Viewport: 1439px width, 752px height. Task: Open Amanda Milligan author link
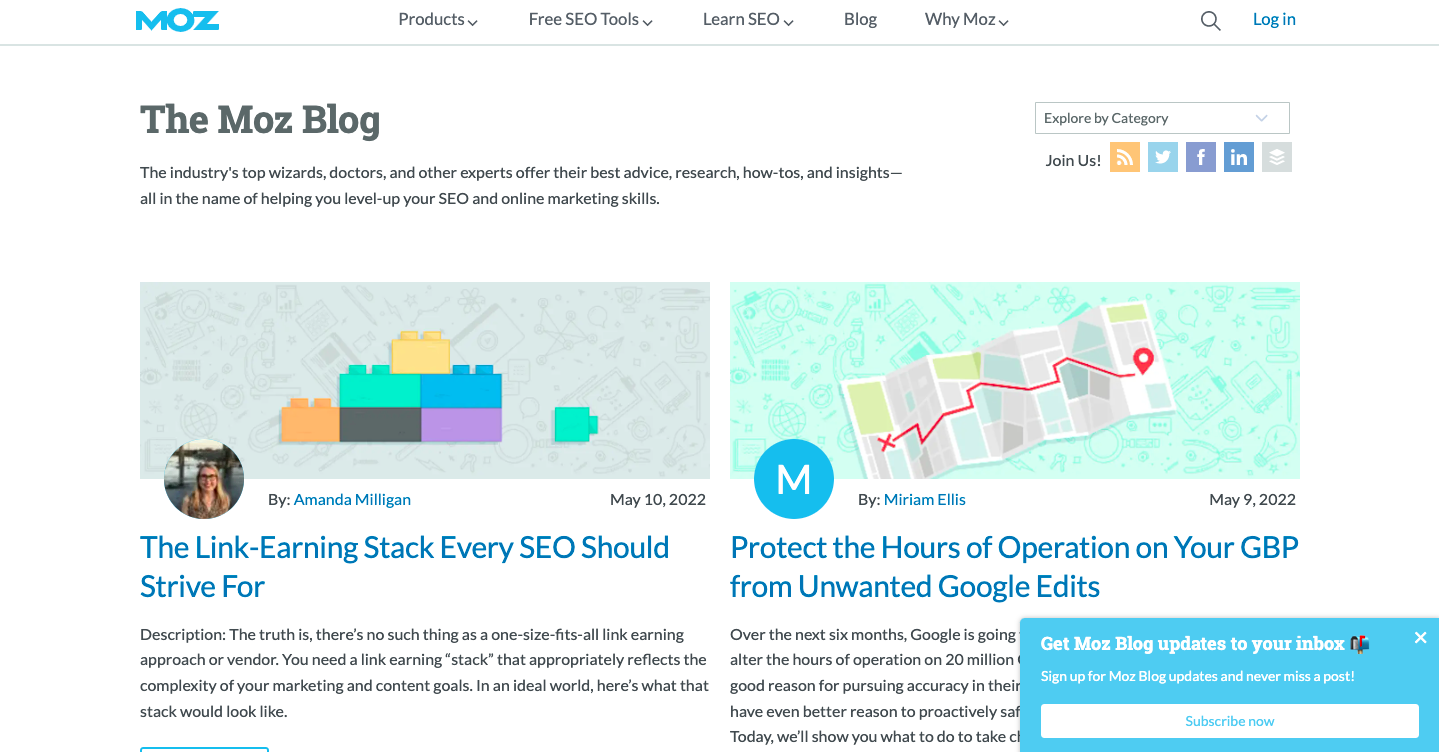[x=352, y=499]
